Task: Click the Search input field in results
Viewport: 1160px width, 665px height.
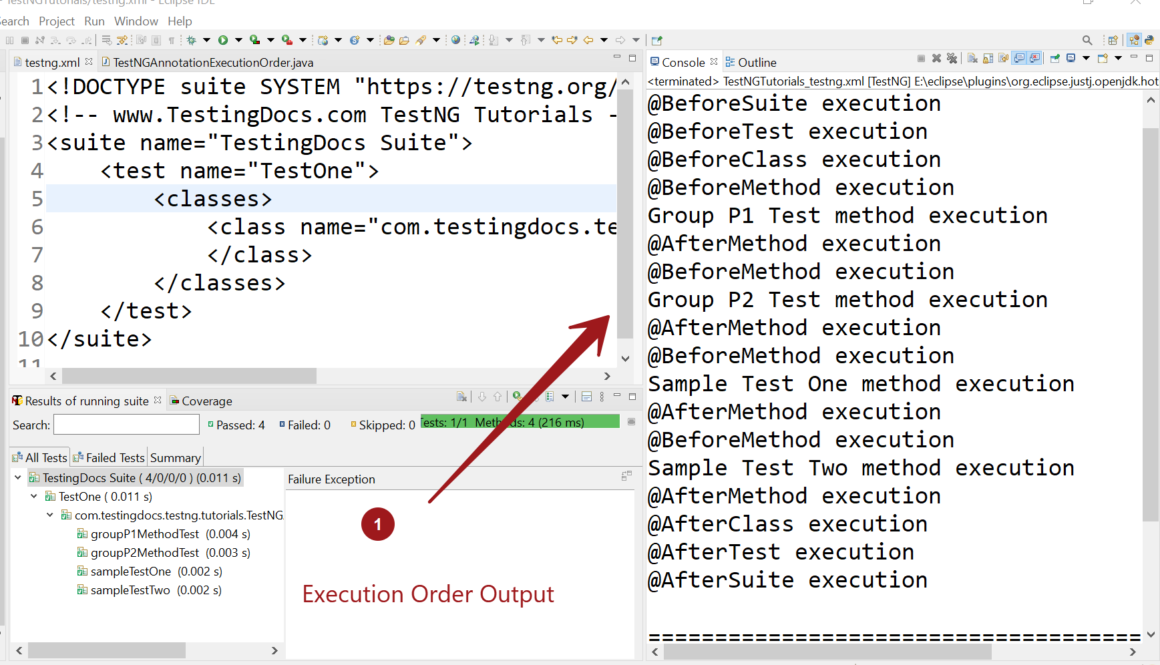Action: (126, 425)
